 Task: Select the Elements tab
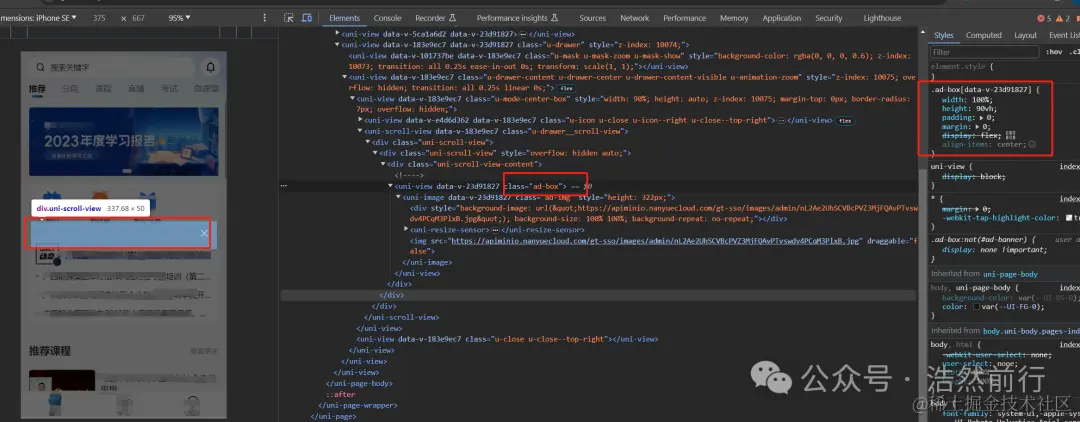tap(344, 18)
